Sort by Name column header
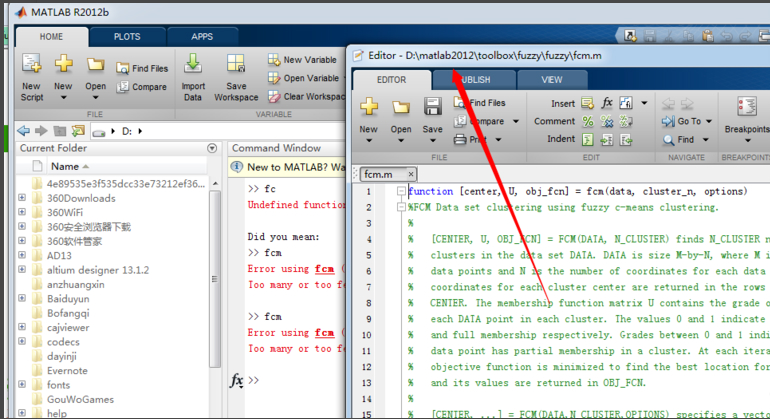 (x=65, y=167)
